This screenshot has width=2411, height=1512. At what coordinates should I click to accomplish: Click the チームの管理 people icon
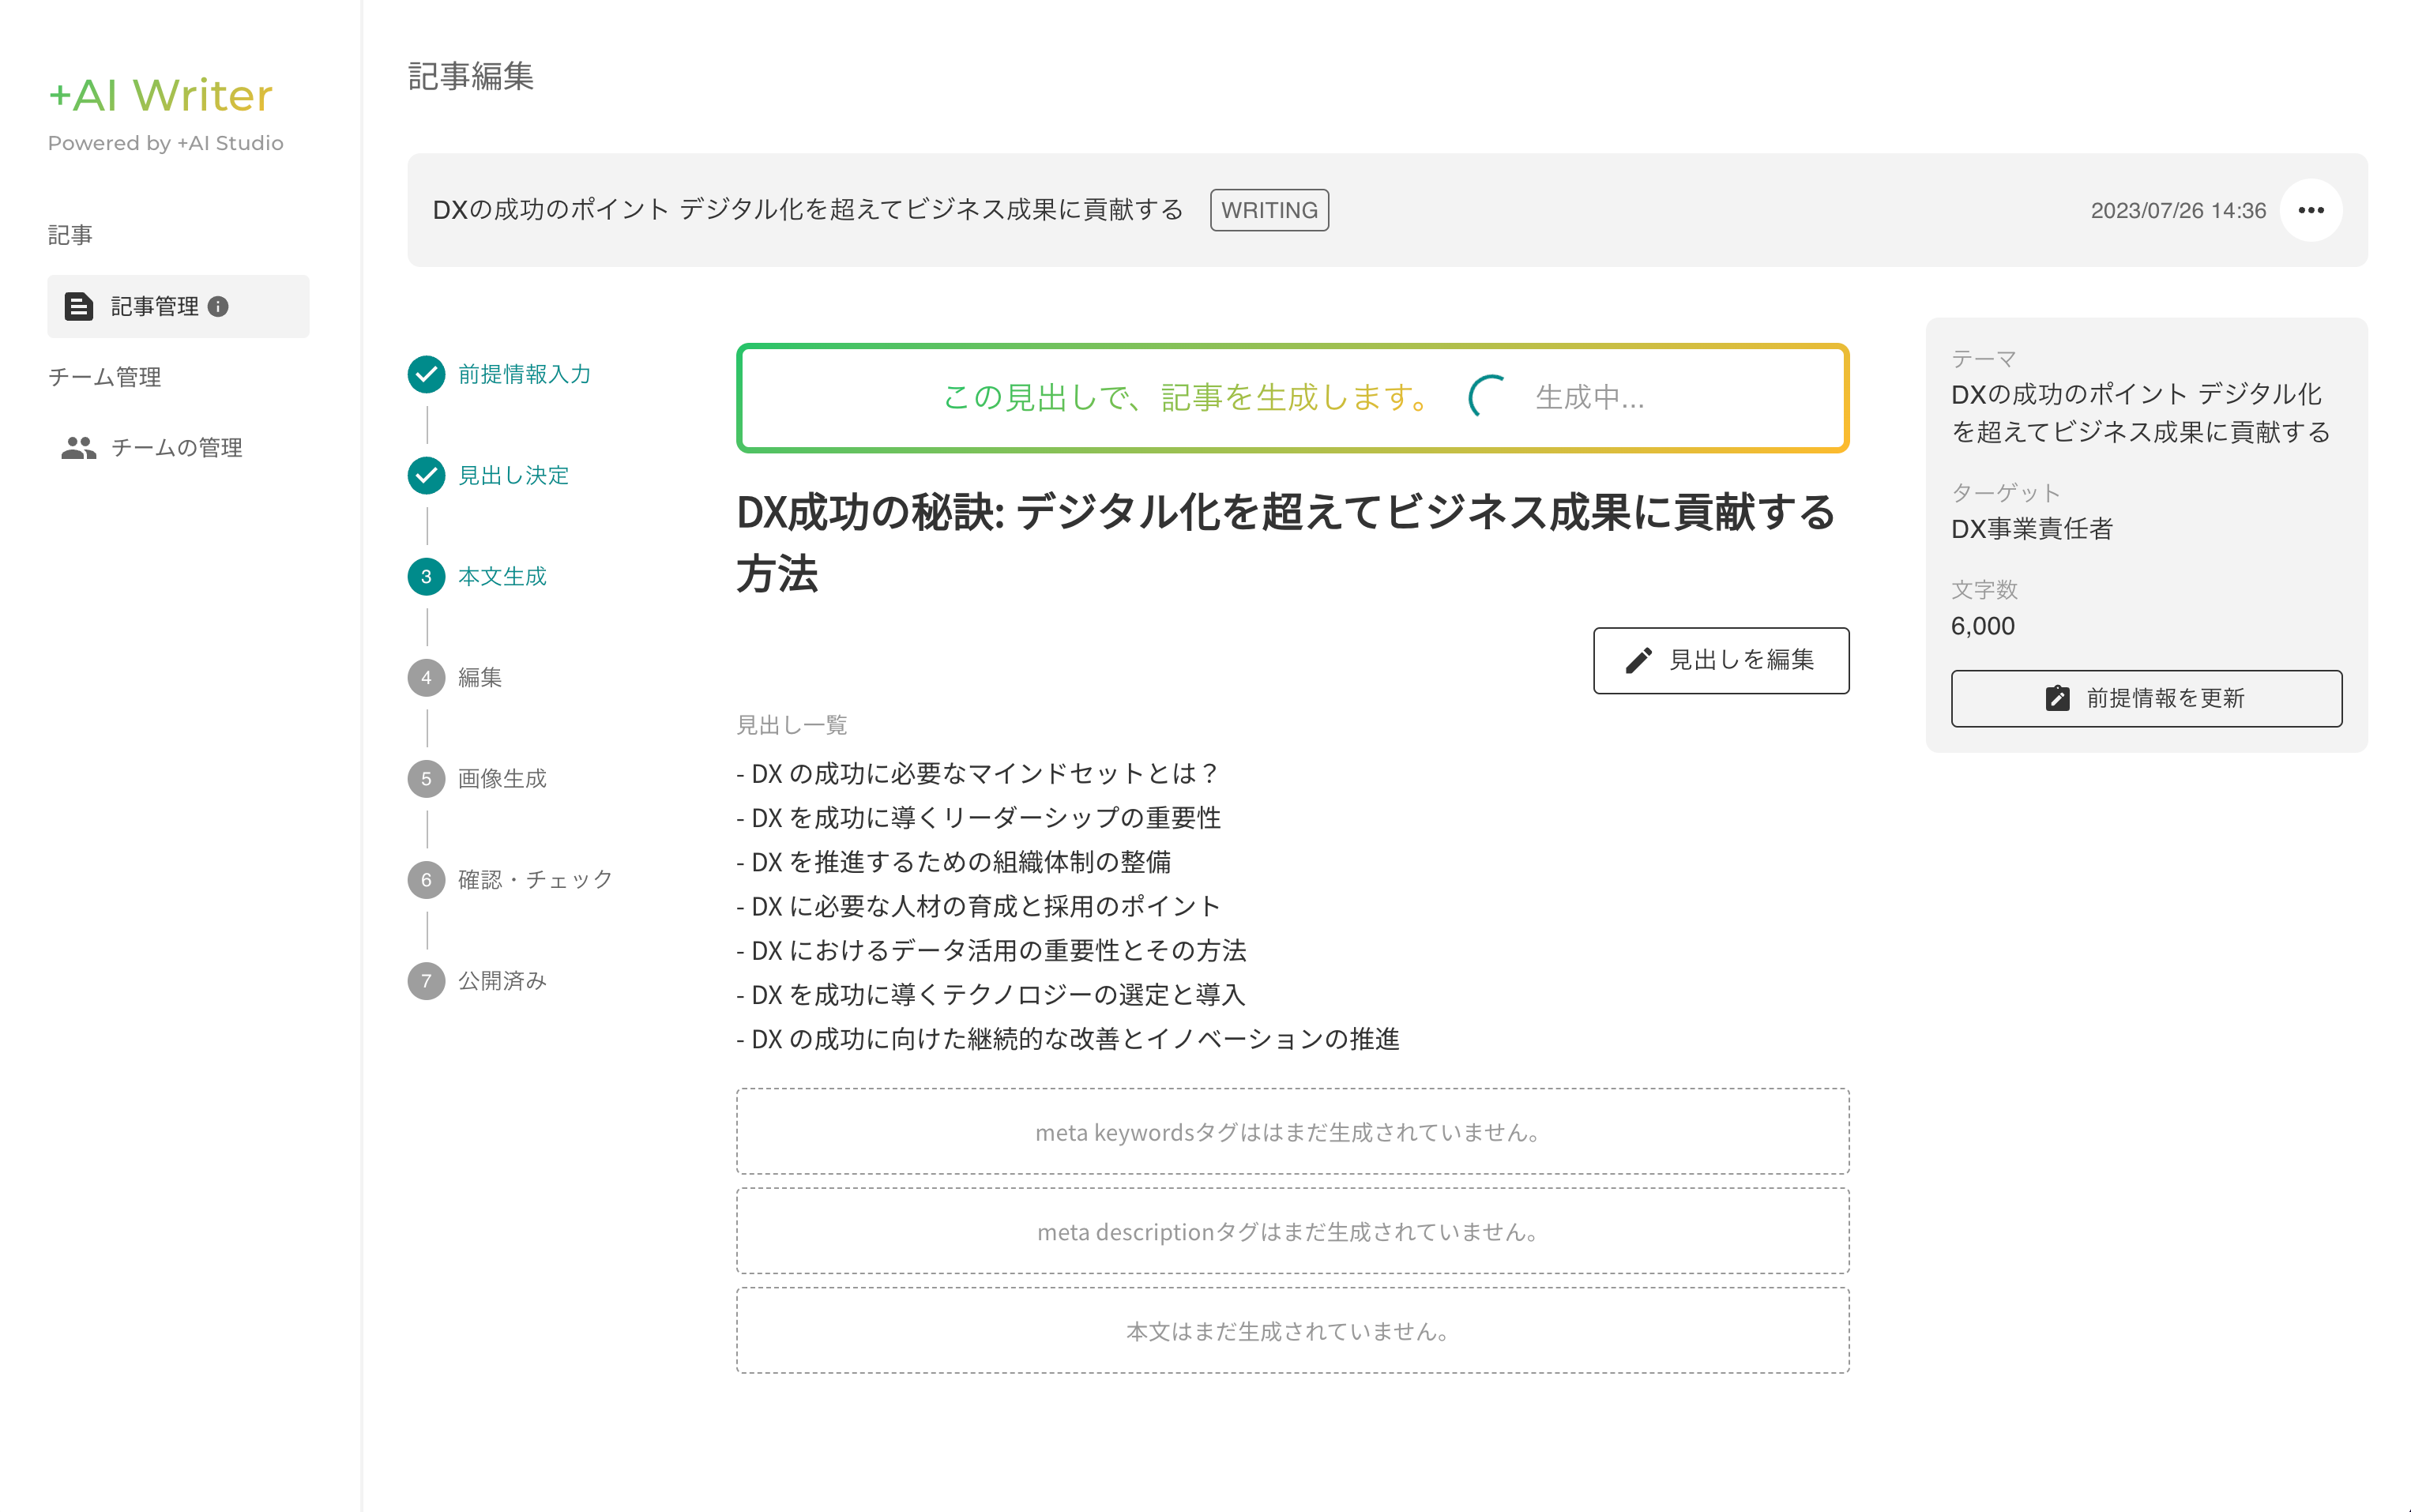point(79,448)
